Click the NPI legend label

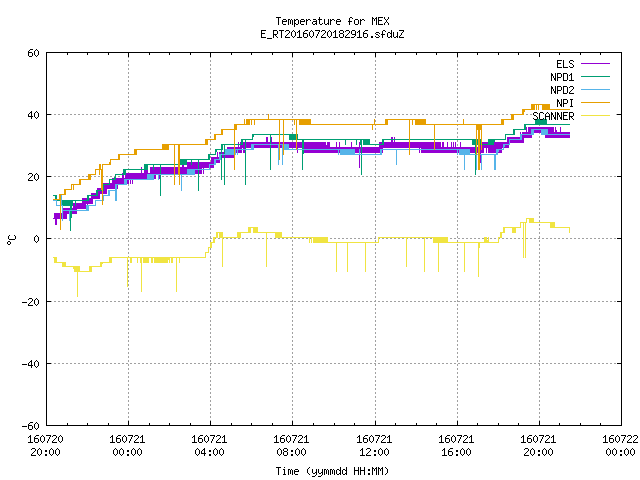(565, 103)
